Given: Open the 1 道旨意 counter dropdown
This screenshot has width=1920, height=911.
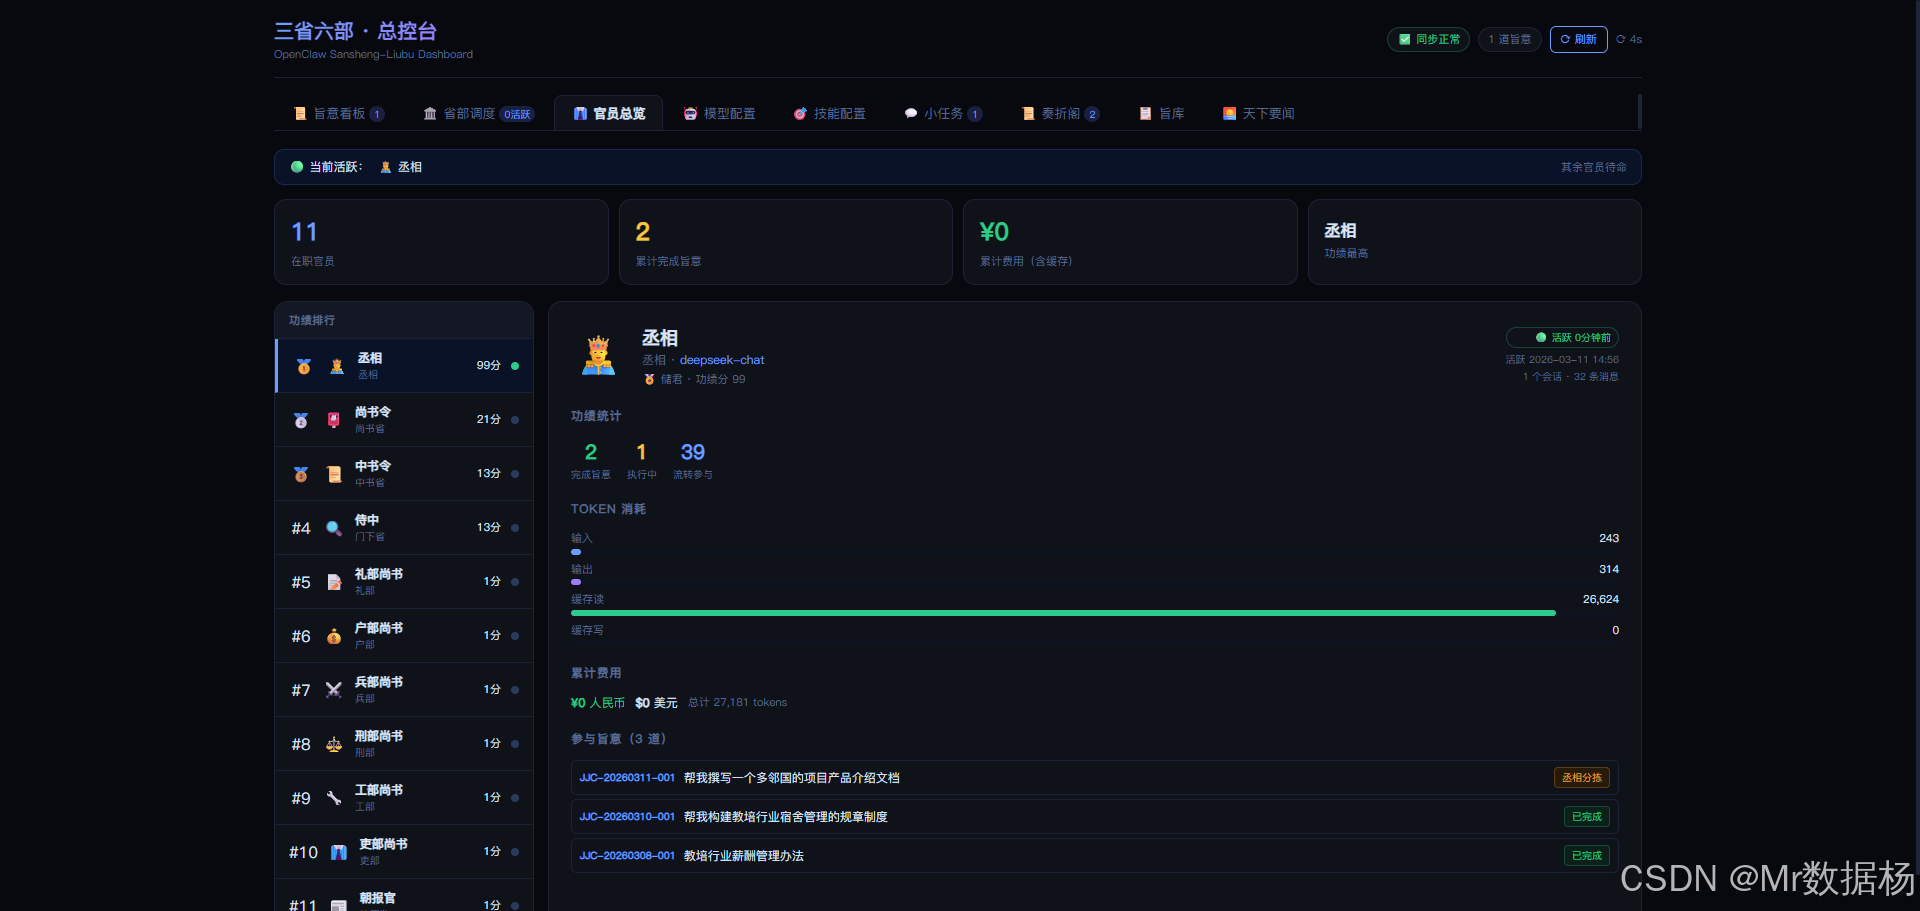Looking at the screenshot, I should [1509, 39].
